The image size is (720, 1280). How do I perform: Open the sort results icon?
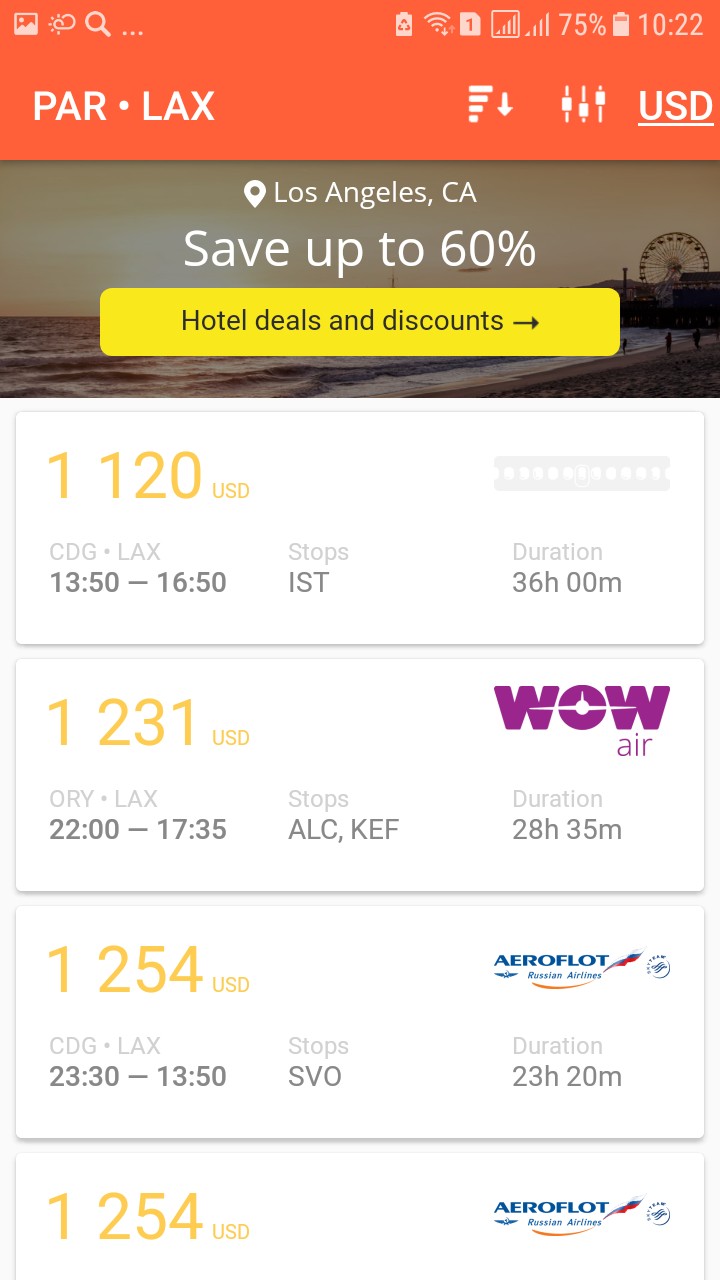coord(490,105)
